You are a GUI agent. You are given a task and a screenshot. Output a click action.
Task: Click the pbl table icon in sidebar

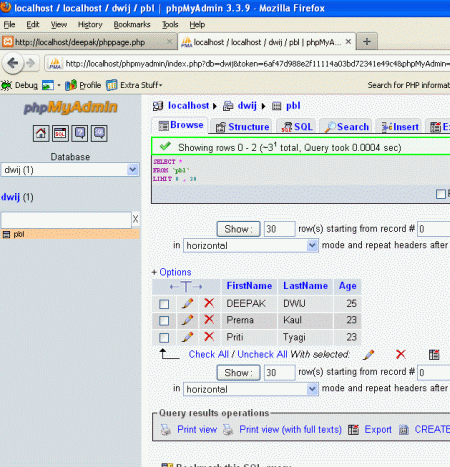pyautogui.click(x=6, y=234)
